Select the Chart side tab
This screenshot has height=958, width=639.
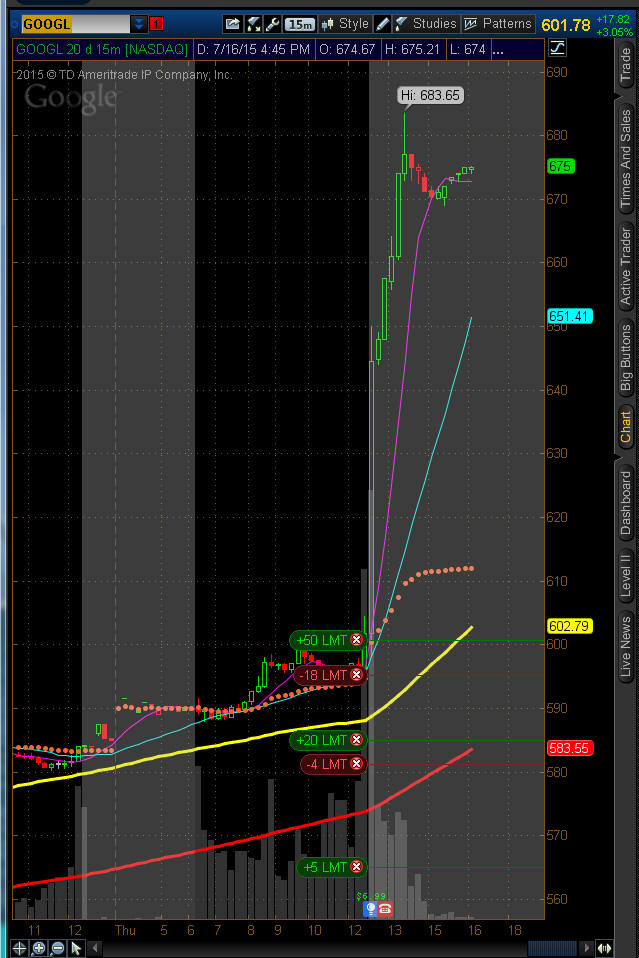[x=626, y=426]
